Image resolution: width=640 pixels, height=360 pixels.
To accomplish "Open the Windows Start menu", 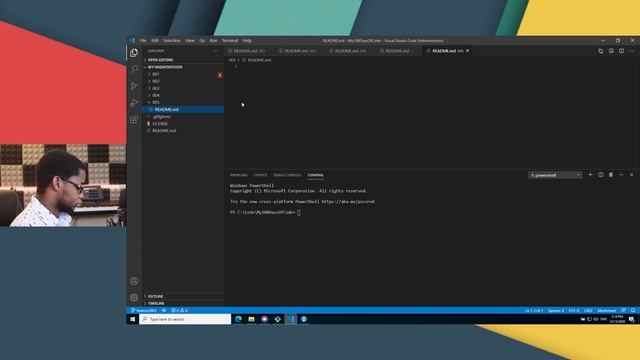I will click(x=133, y=319).
